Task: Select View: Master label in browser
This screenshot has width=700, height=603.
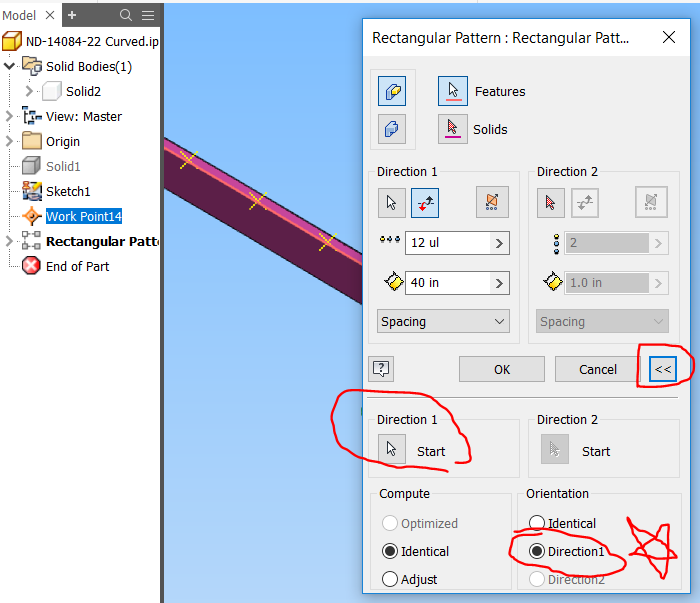Action: 84,116
